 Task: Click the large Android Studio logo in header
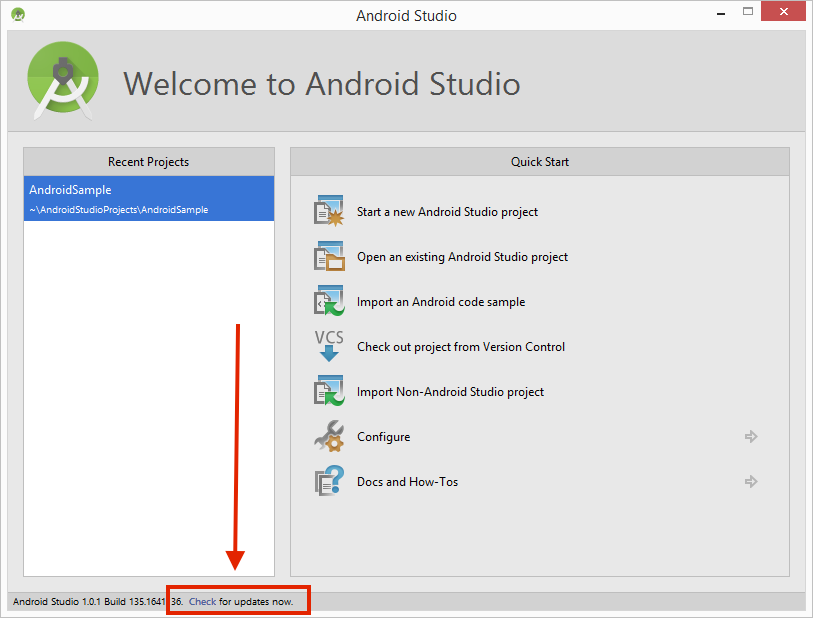63,81
